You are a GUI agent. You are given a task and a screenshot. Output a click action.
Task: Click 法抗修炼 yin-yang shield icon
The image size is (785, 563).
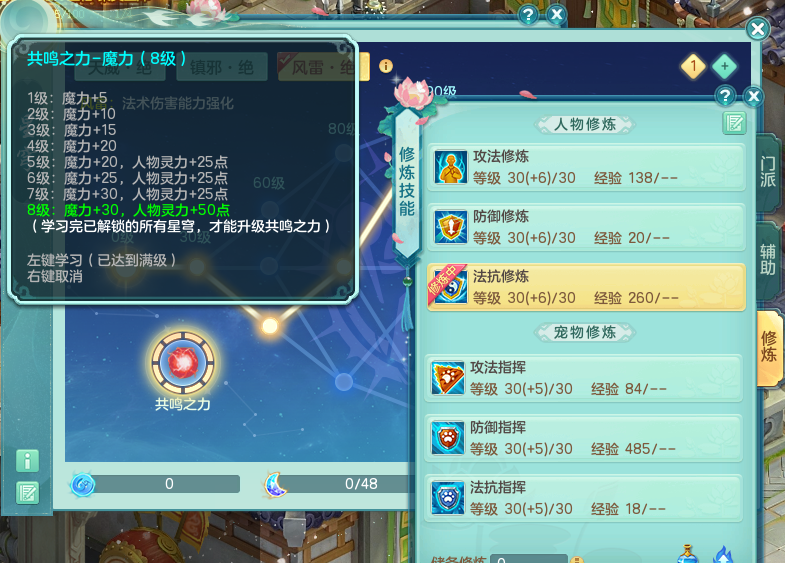(451, 287)
